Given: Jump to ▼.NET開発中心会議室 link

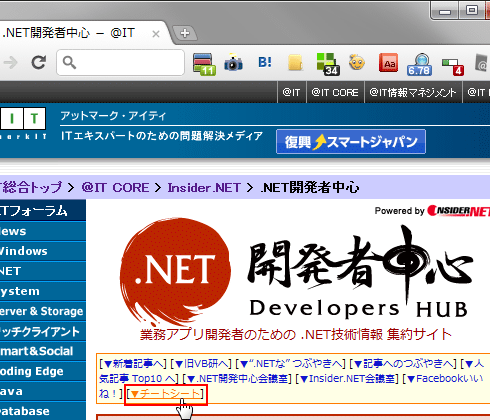Looking at the screenshot, I should pyautogui.click(x=237, y=379).
